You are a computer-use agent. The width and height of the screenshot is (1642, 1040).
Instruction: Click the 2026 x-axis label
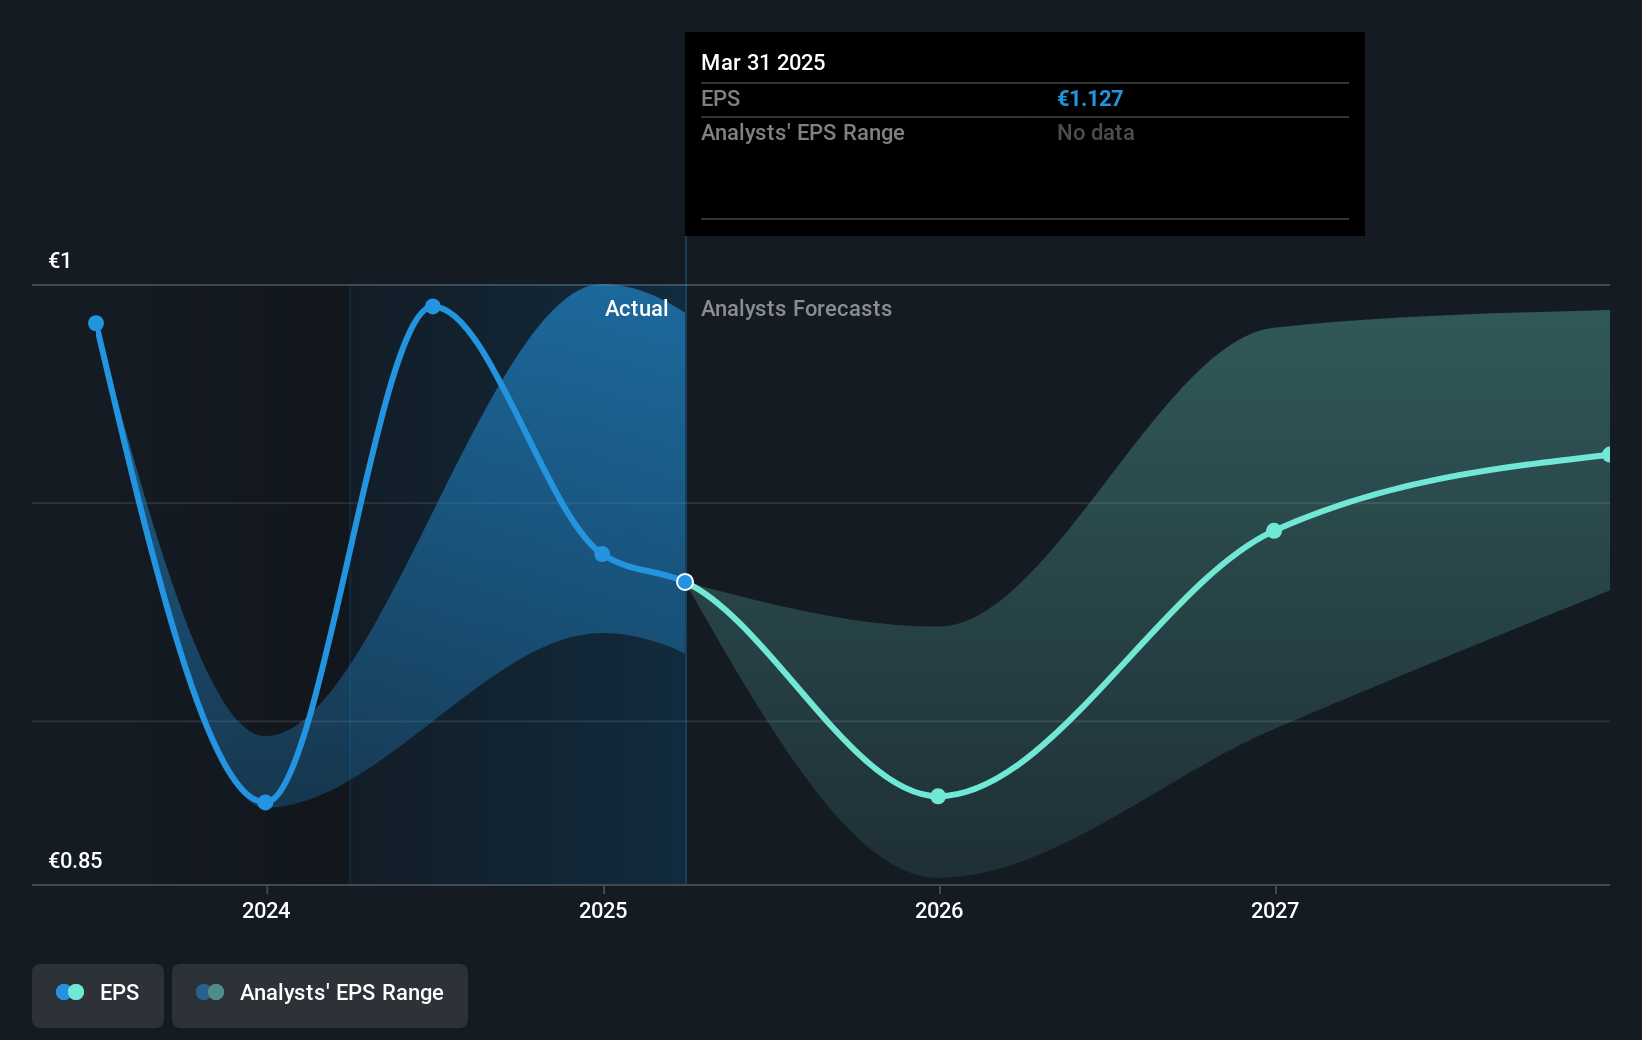coord(939,910)
